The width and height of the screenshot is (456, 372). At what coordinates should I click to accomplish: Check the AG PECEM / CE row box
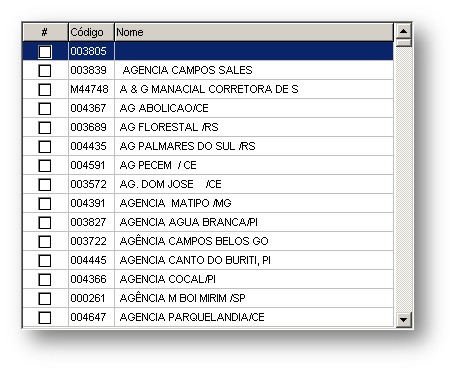[45, 166]
